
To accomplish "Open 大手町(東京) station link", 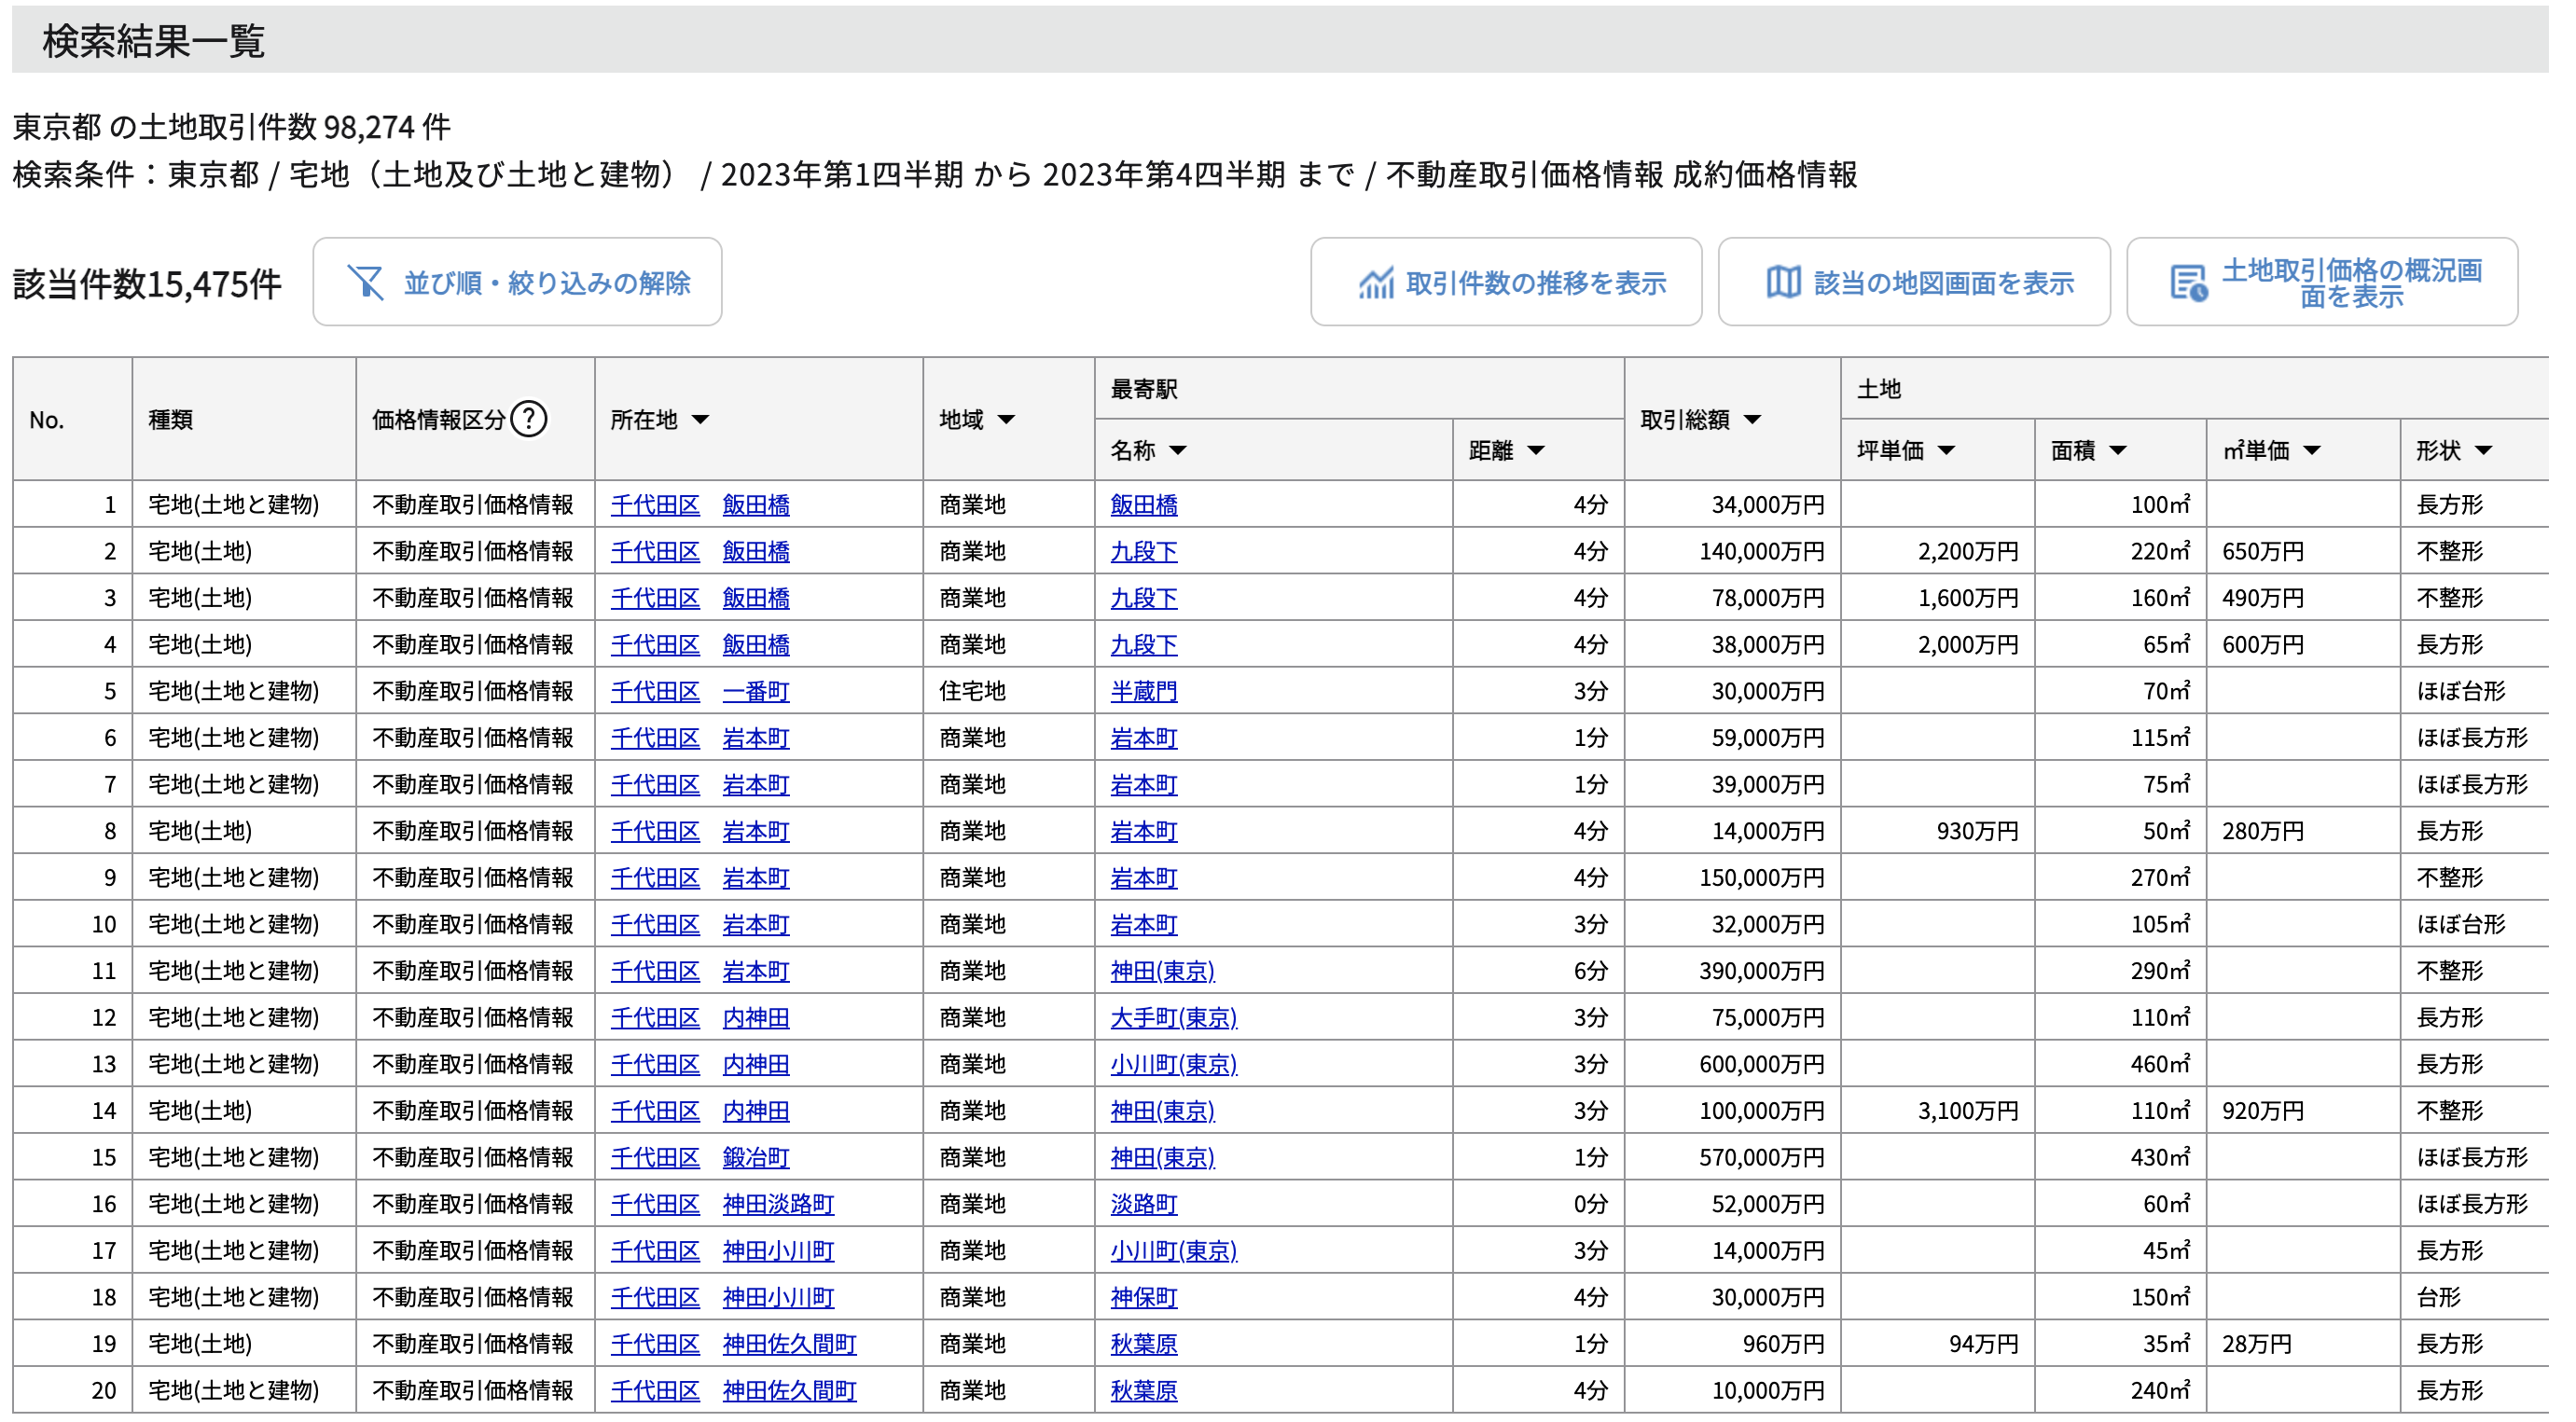I will point(1174,1018).
